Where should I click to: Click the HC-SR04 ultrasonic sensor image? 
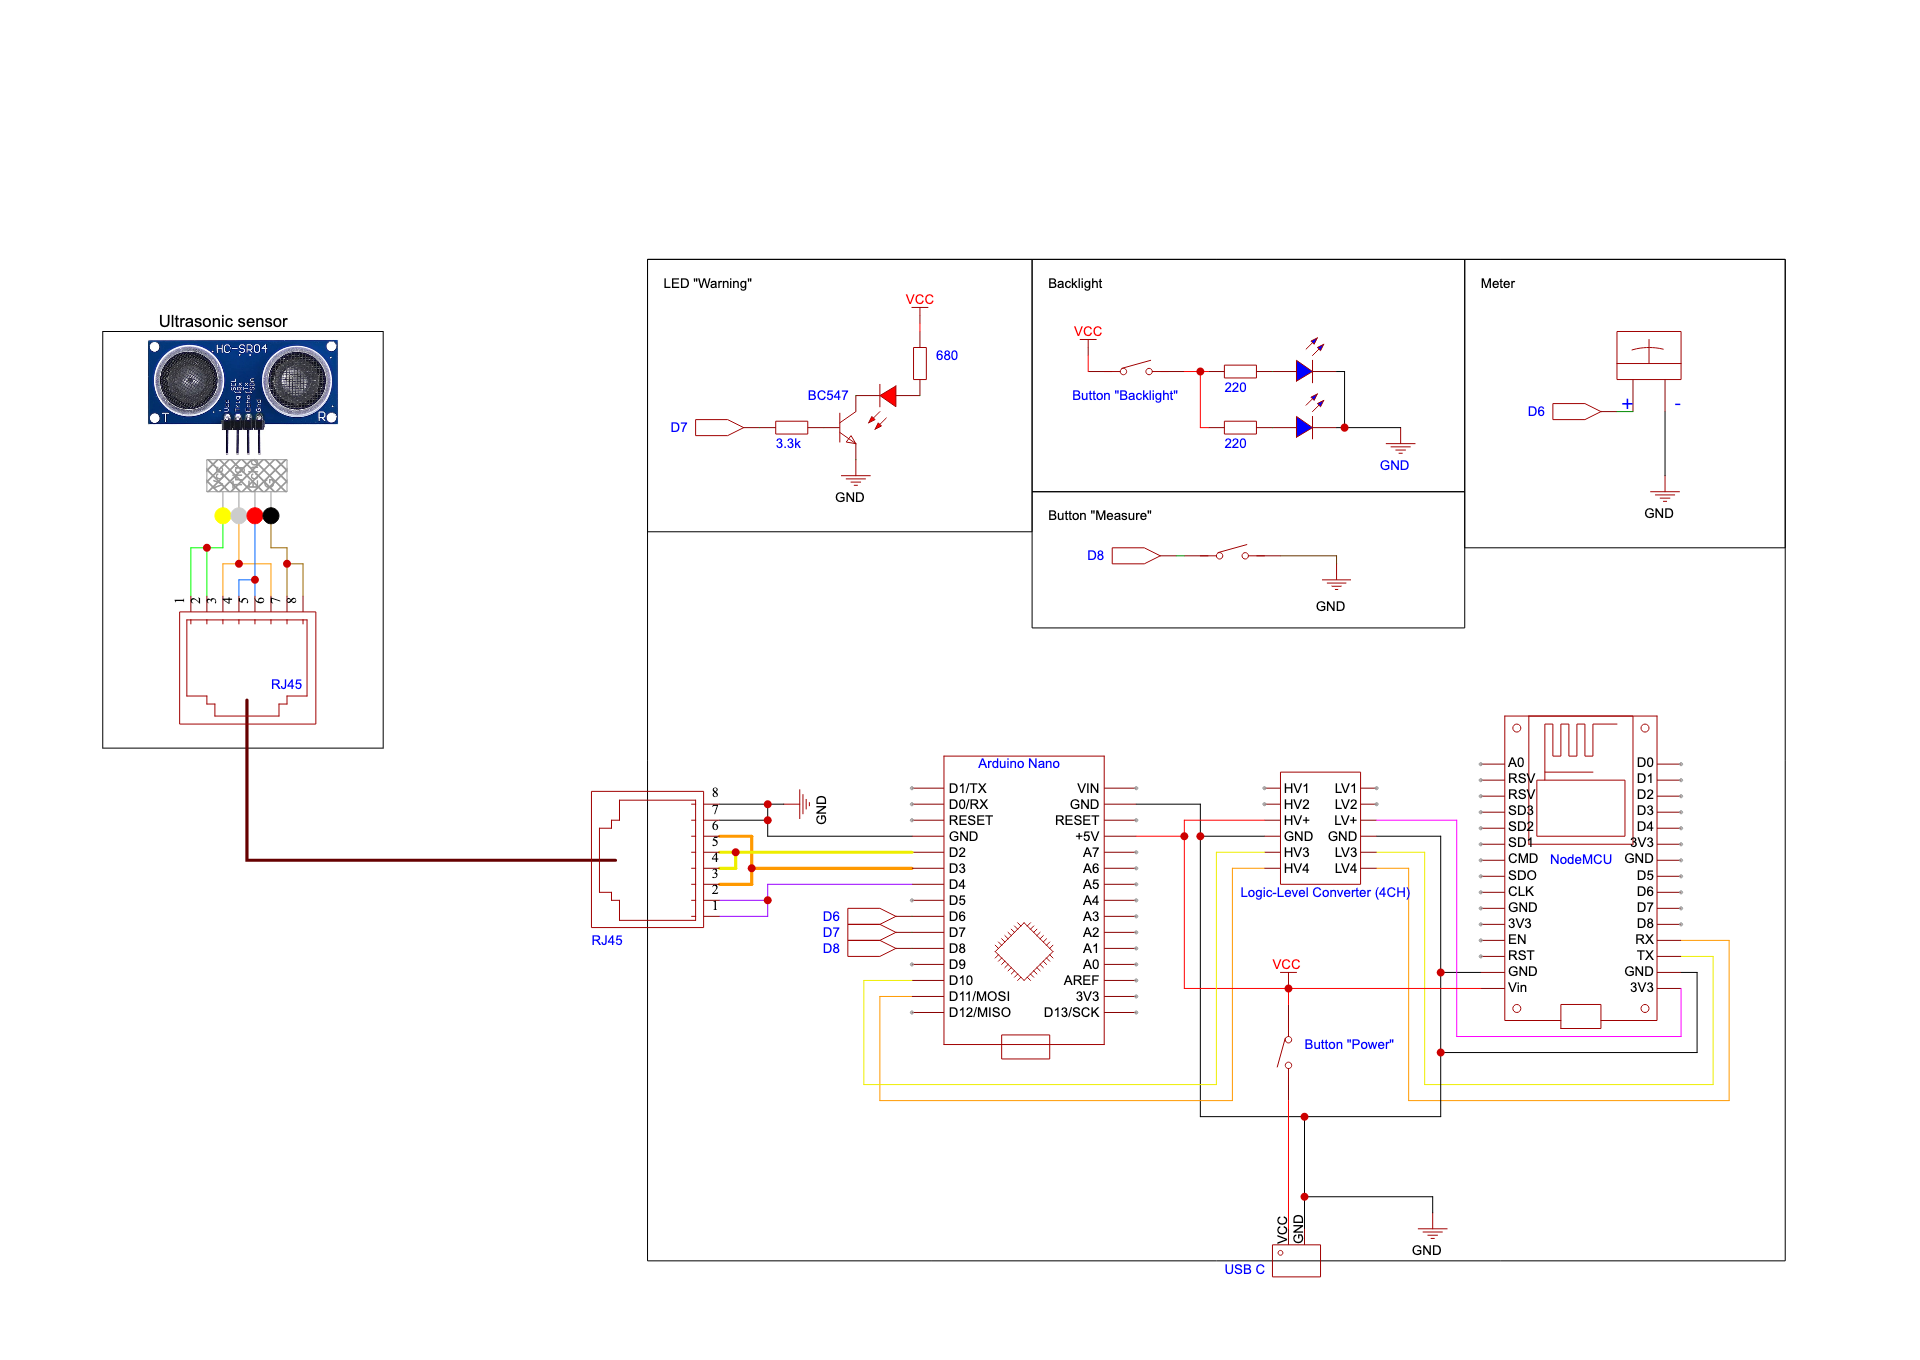click(242, 381)
